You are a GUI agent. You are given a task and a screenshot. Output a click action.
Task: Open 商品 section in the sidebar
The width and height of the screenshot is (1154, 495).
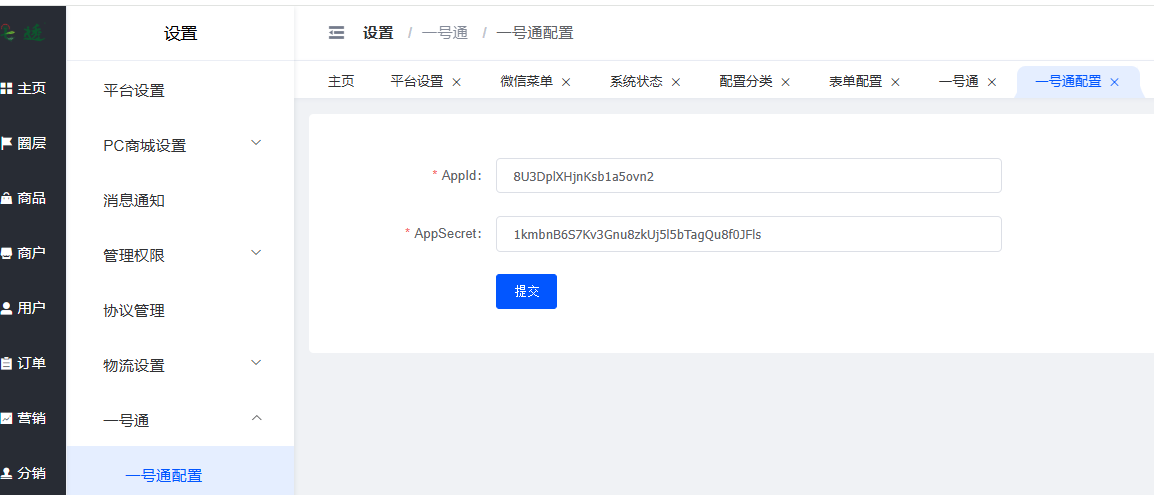pos(24,198)
